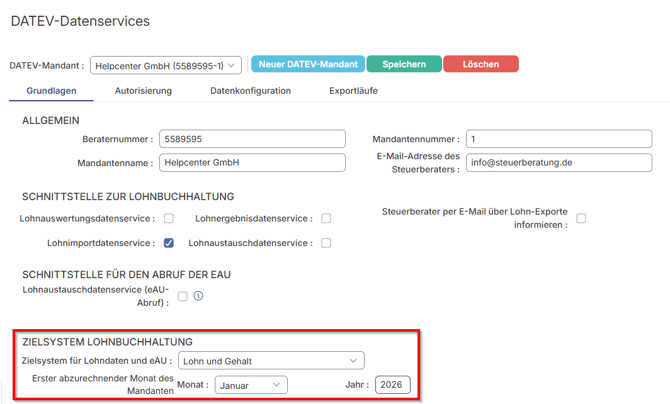The image size is (670, 404).
Task: Open the Monat dropdown showing Januar
Action: 250,384
